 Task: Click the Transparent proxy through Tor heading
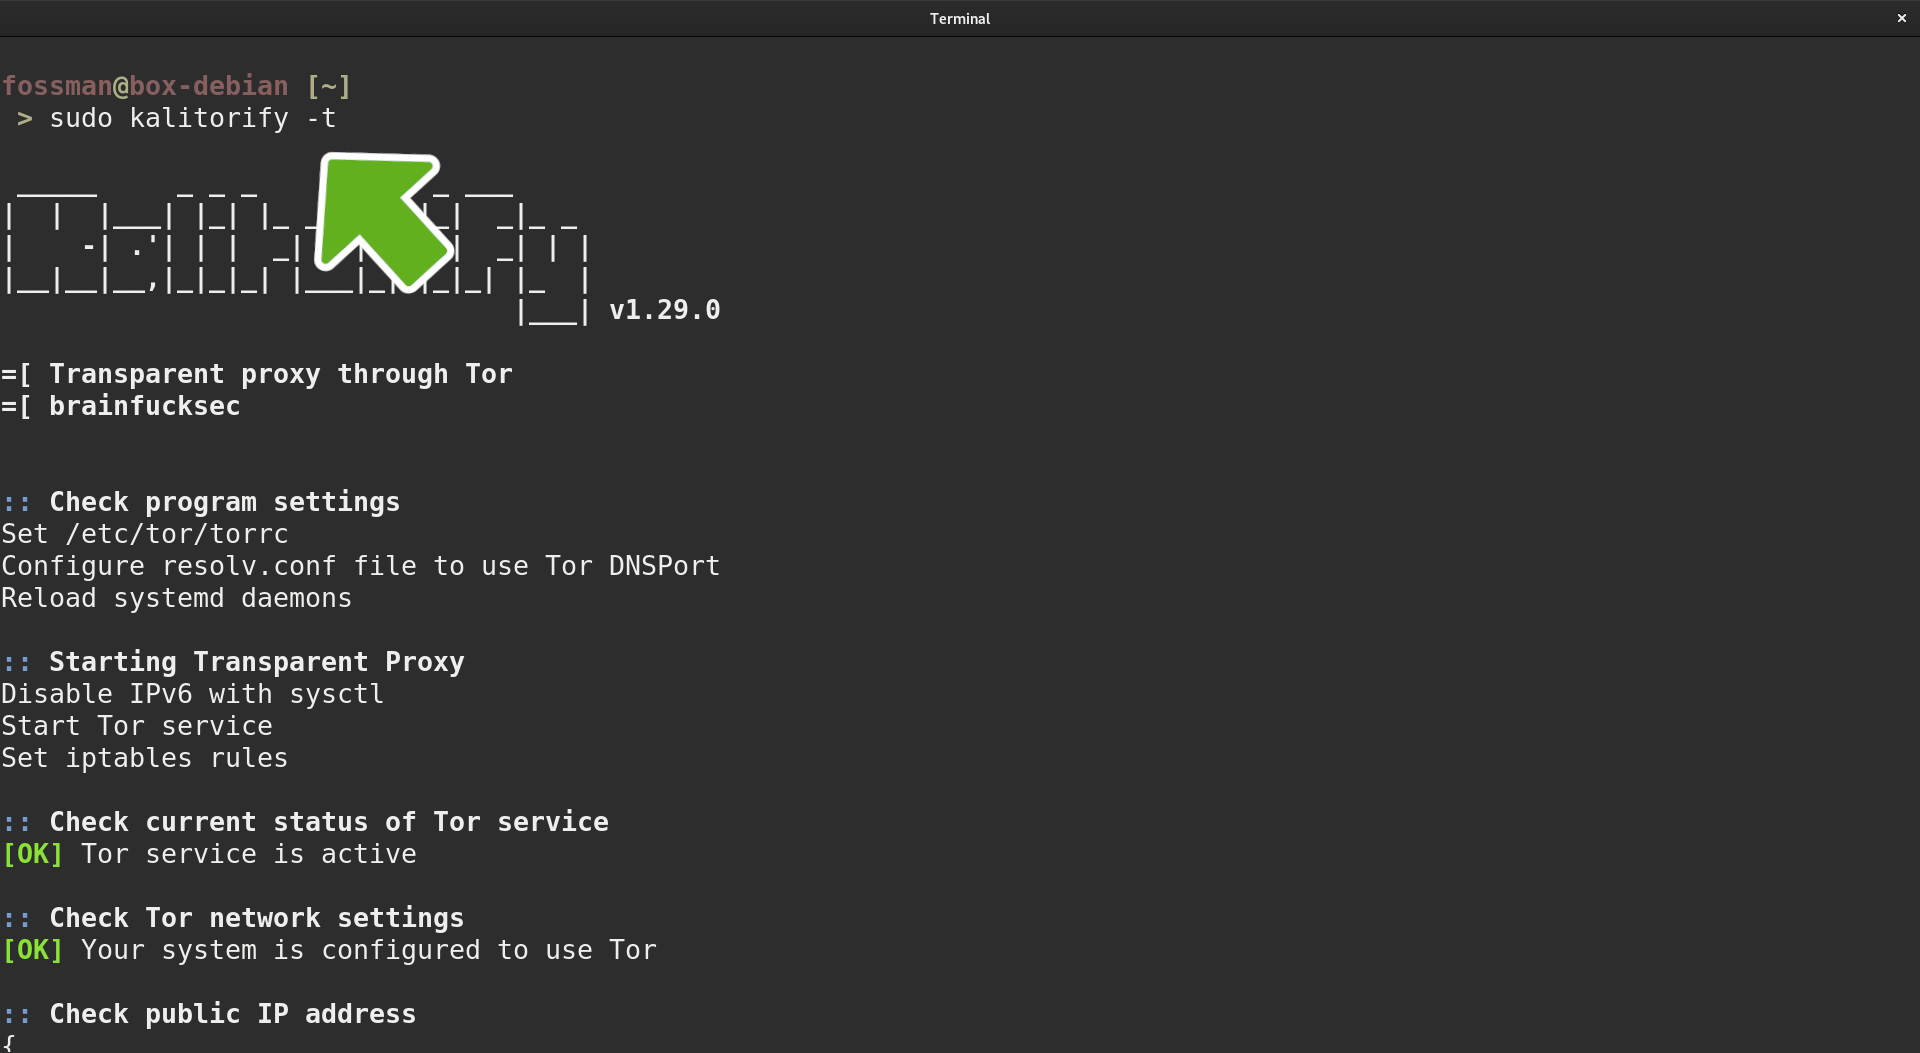click(x=280, y=374)
